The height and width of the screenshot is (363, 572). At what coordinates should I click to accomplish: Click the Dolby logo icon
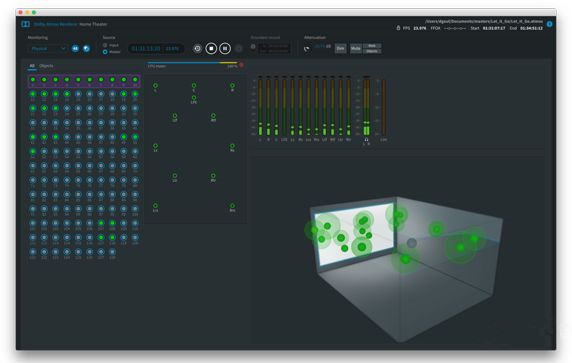pyautogui.click(x=25, y=24)
